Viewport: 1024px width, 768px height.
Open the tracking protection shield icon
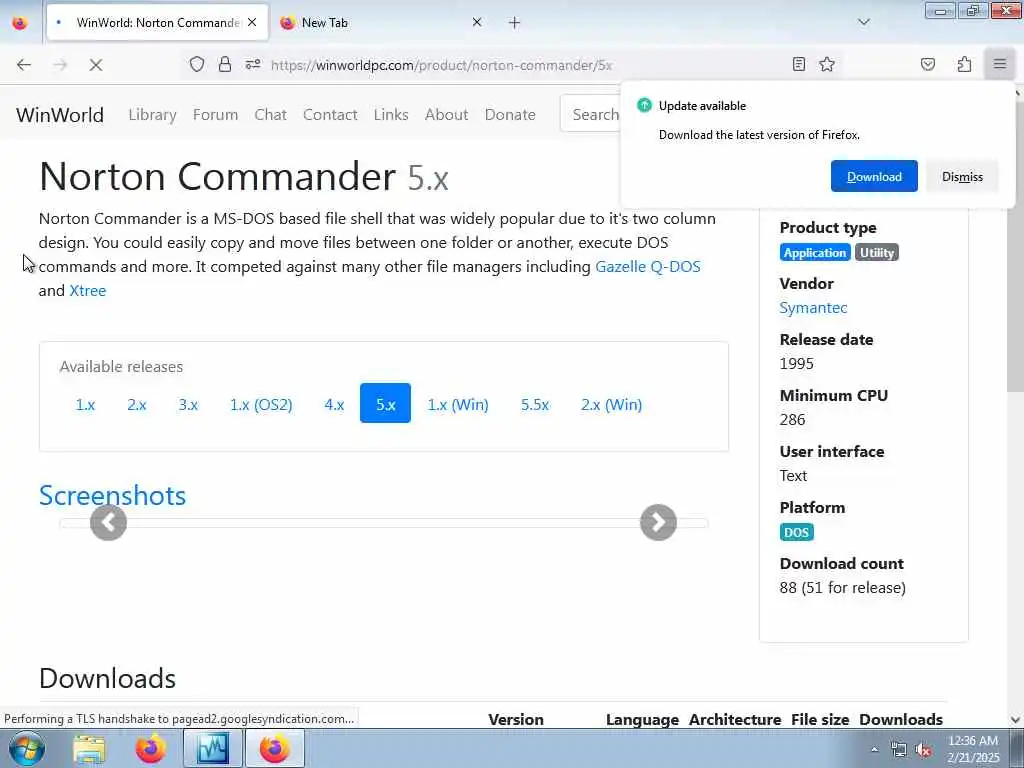[x=197, y=64]
